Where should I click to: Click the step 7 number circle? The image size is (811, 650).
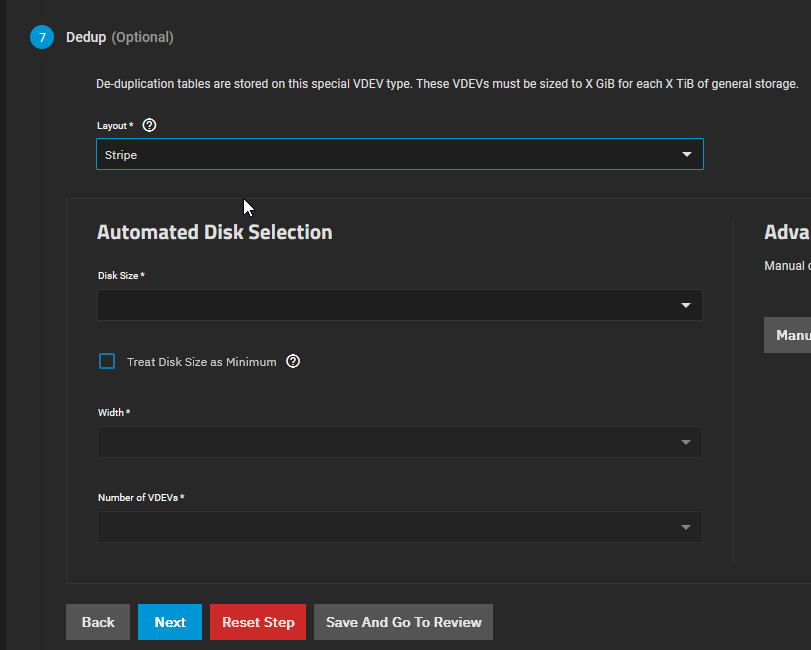(42, 38)
